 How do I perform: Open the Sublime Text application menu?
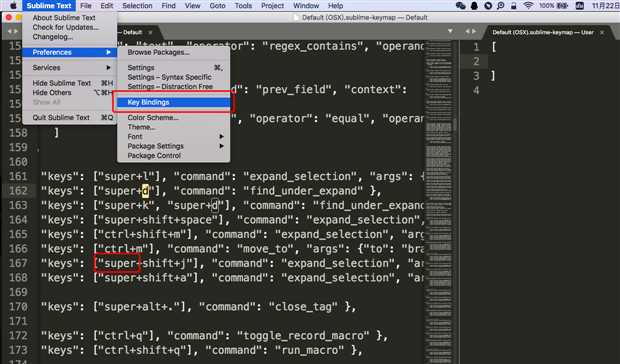pyautogui.click(x=49, y=6)
